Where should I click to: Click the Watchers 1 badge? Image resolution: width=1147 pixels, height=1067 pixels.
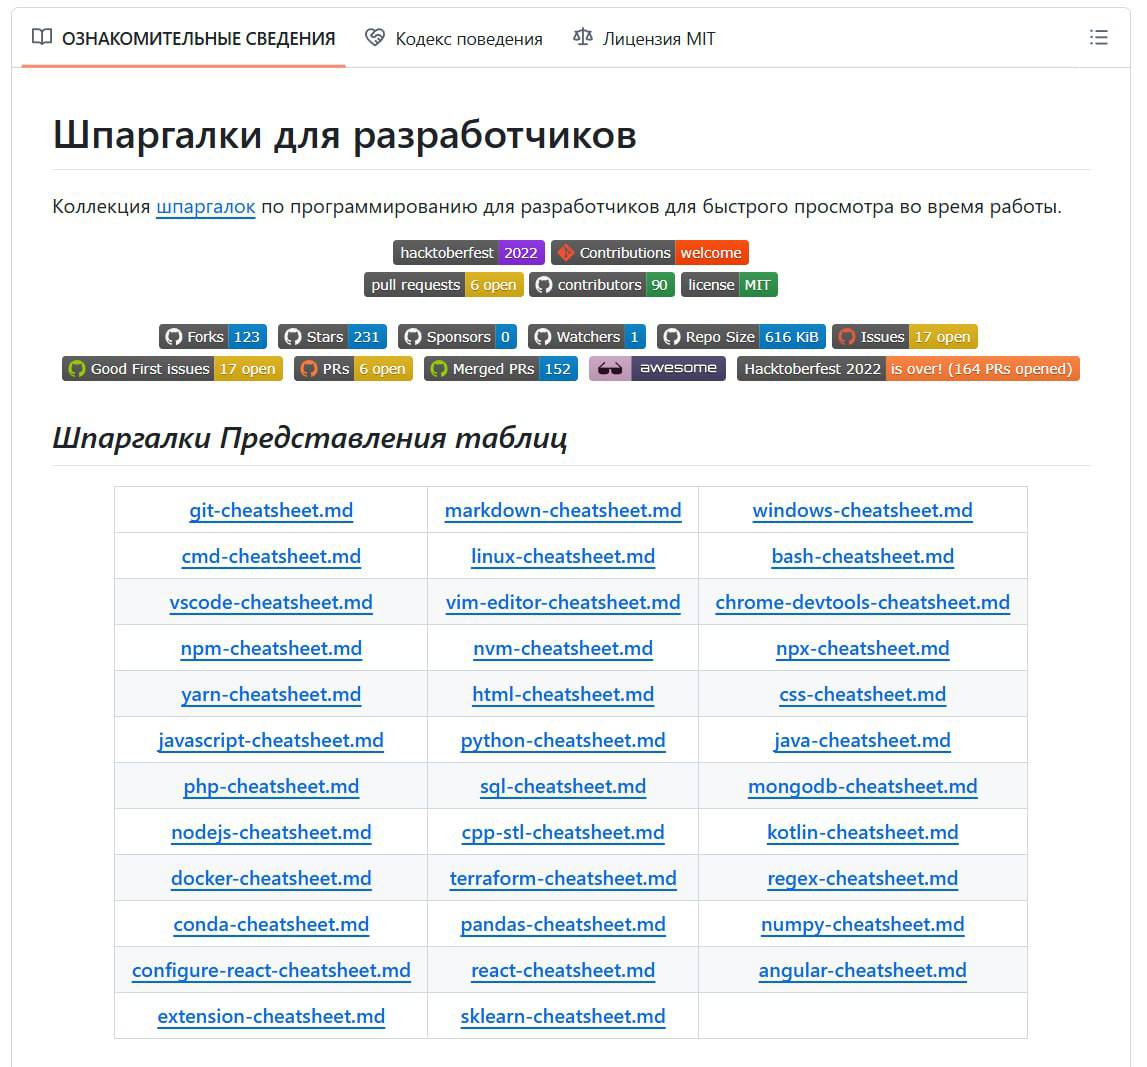pos(587,337)
